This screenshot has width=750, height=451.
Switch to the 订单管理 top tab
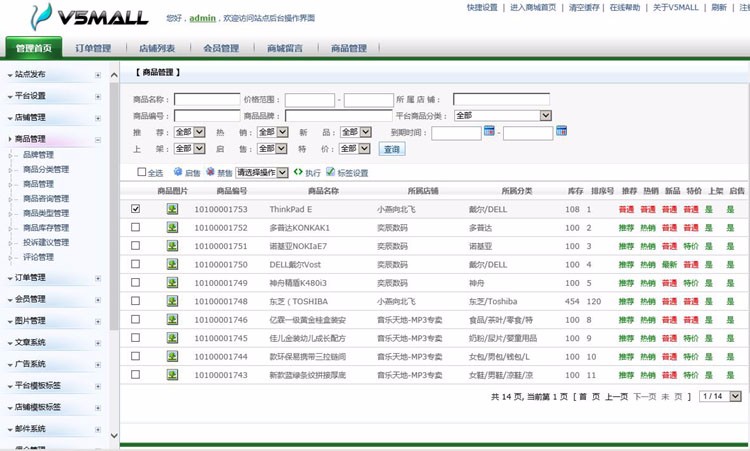(93, 48)
